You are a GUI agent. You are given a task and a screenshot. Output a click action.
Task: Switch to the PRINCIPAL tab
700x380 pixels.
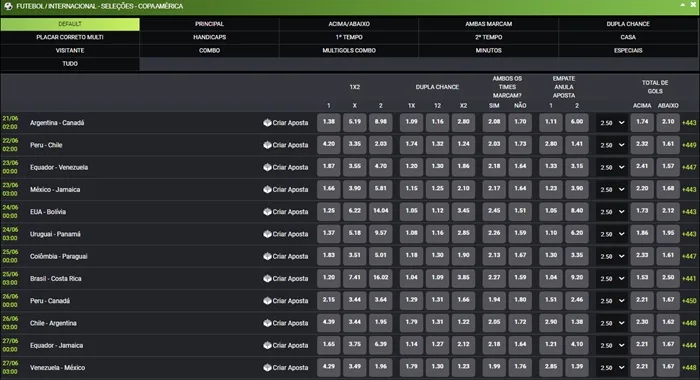coord(209,24)
